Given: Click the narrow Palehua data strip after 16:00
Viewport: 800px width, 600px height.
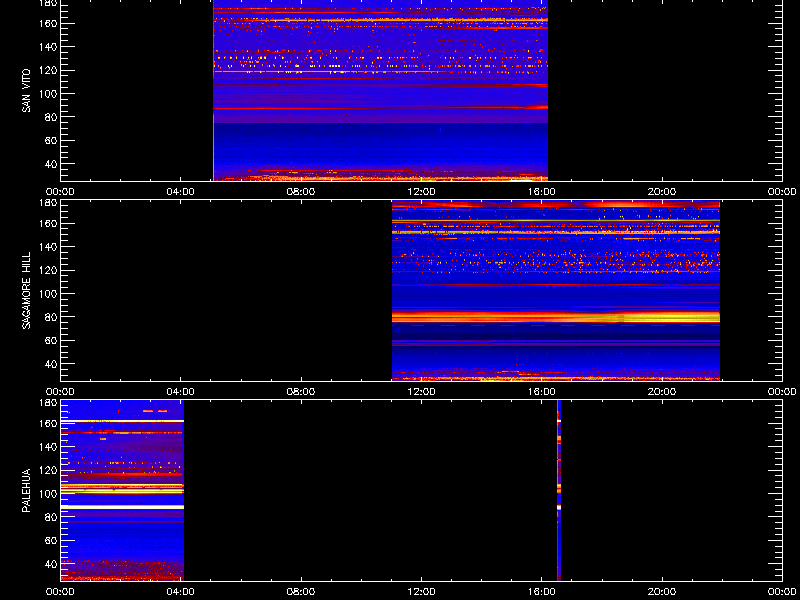Looking at the screenshot, I should click(x=559, y=490).
